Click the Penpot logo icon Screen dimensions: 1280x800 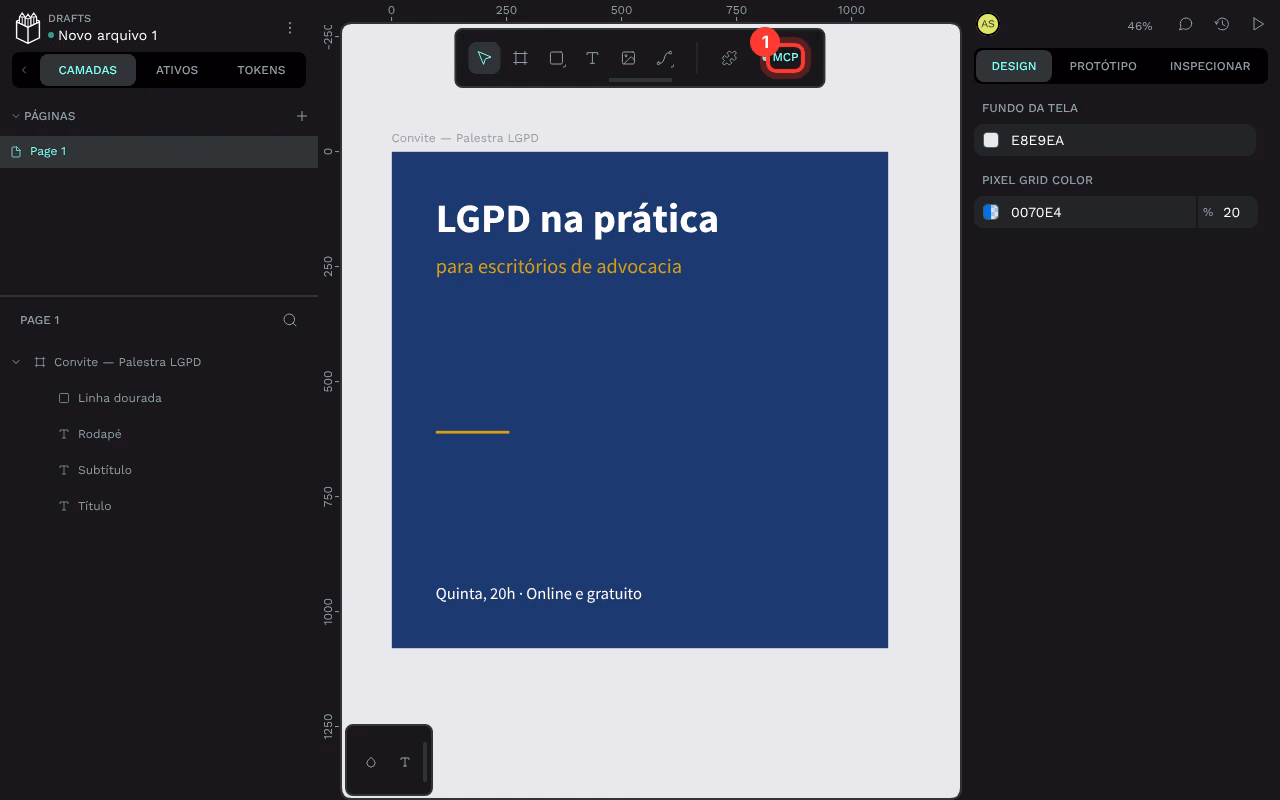tap(27, 28)
